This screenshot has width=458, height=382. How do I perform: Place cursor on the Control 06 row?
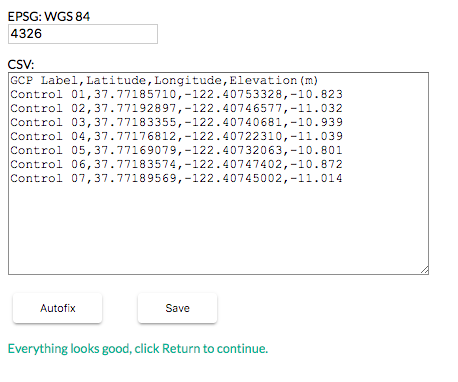click(x=176, y=164)
